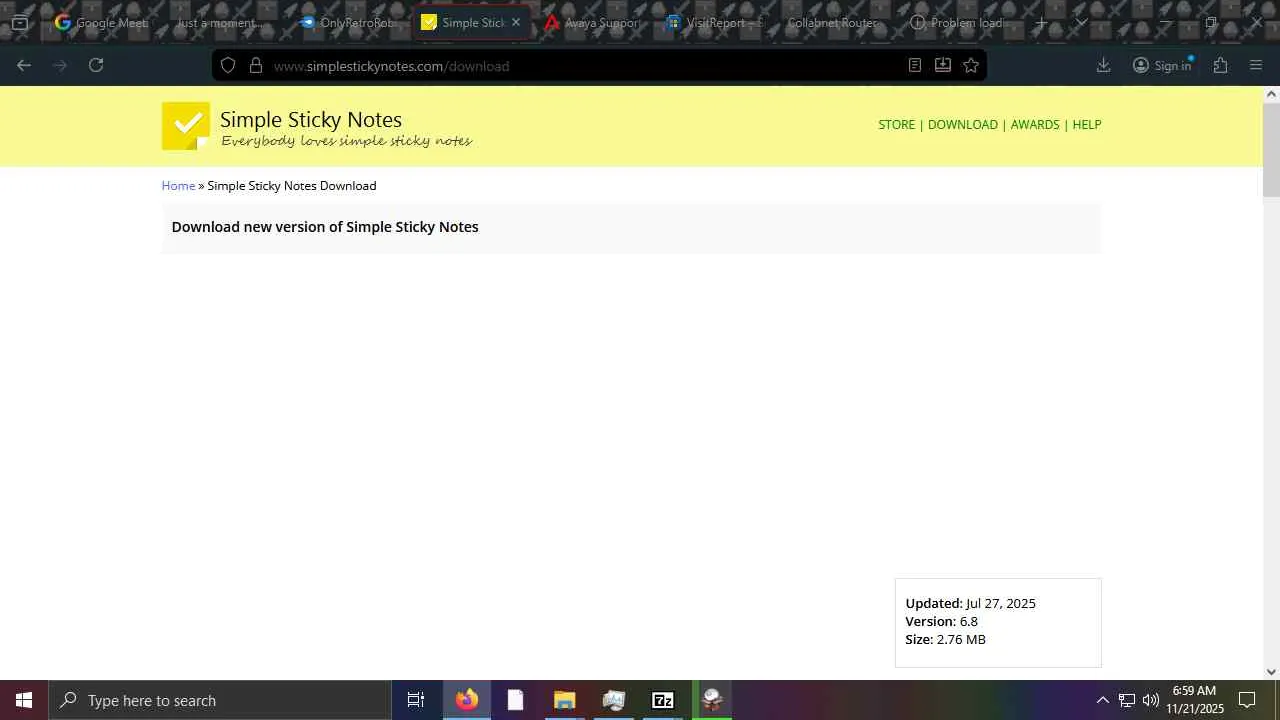Image resolution: width=1280 pixels, height=720 pixels.
Task: Open a new browser tab
Action: (x=1041, y=22)
